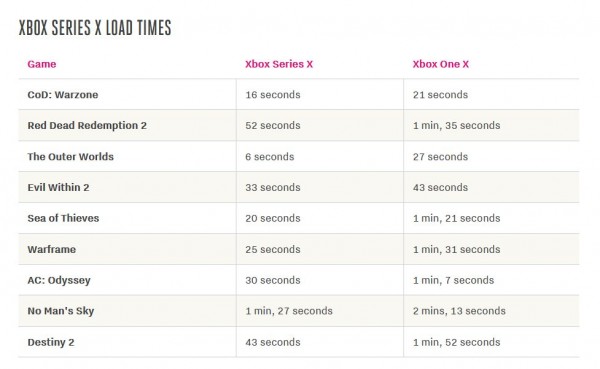Click Destiny 2 game name
The height and width of the screenshot is (369, 600).
pyautogui.click(x=51, y=342)
